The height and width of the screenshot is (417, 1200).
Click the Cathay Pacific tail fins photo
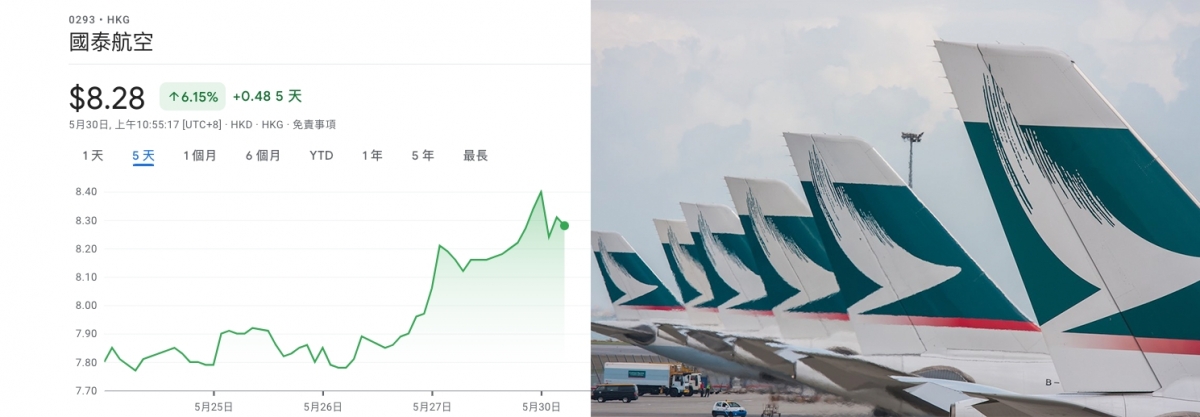895,208
